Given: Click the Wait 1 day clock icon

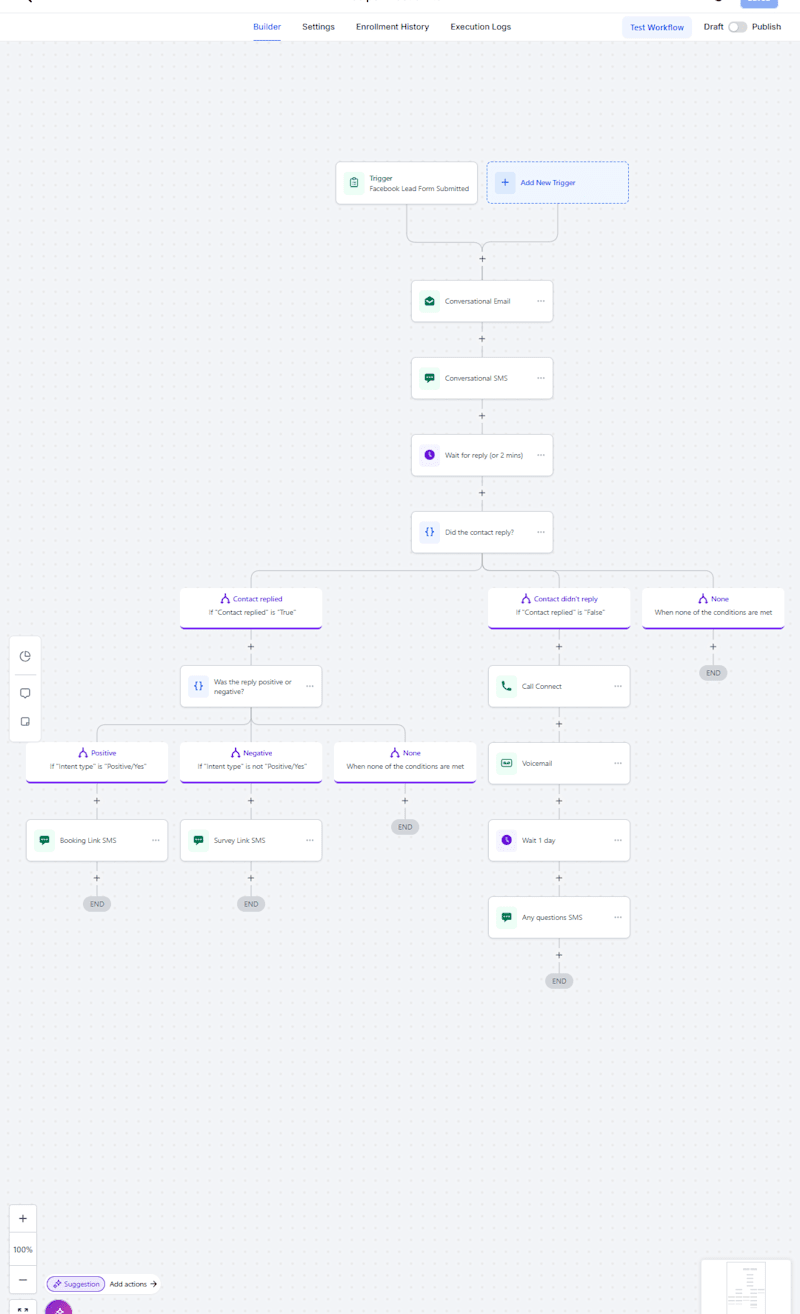Looking at the screenshot, I should [507, 840].
